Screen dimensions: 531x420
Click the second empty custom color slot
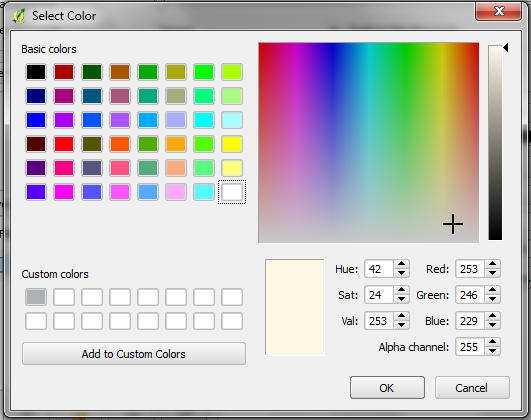tap(92, 297)
